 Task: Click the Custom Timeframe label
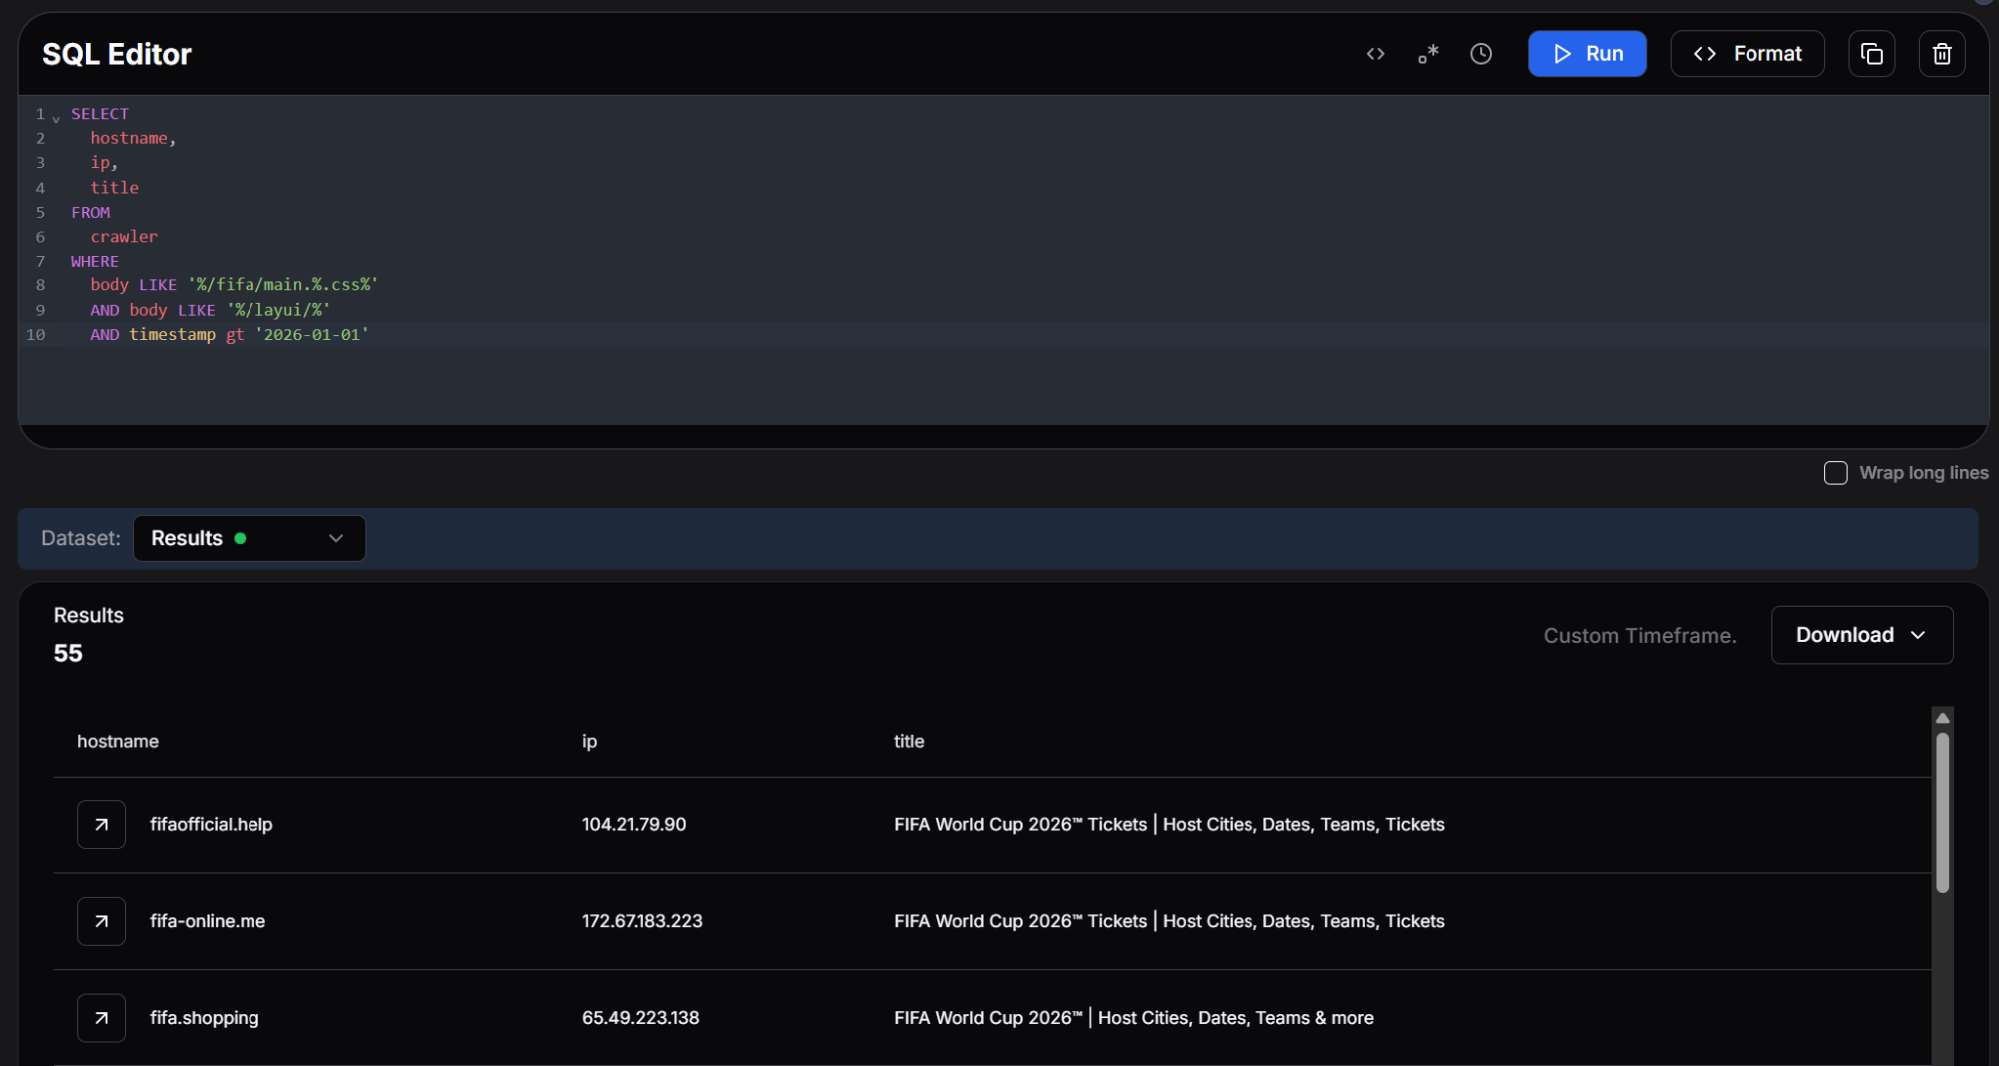(1640, 636)
